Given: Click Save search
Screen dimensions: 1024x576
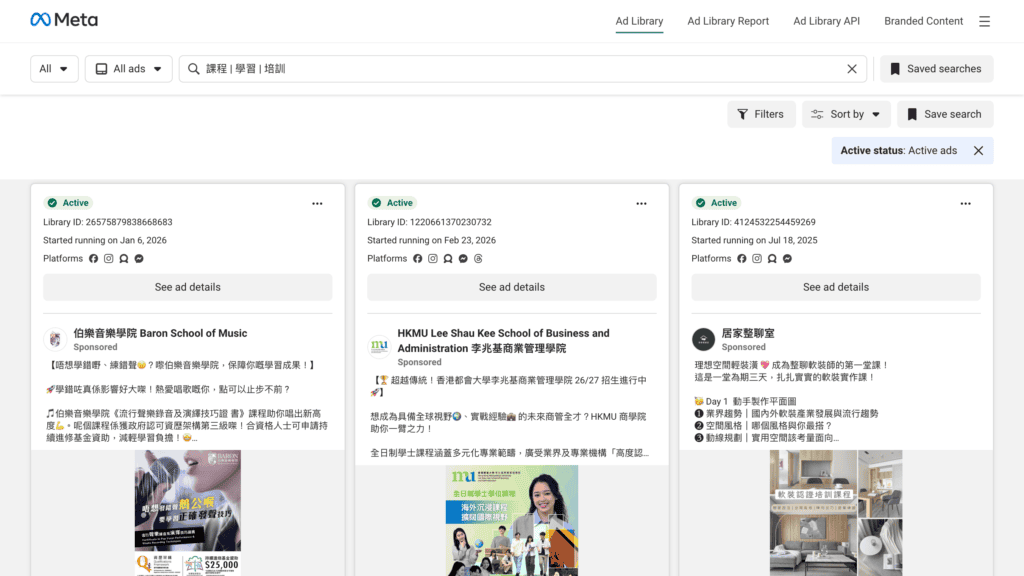Looking at the screenshot, I should click(x=944, y=114).
